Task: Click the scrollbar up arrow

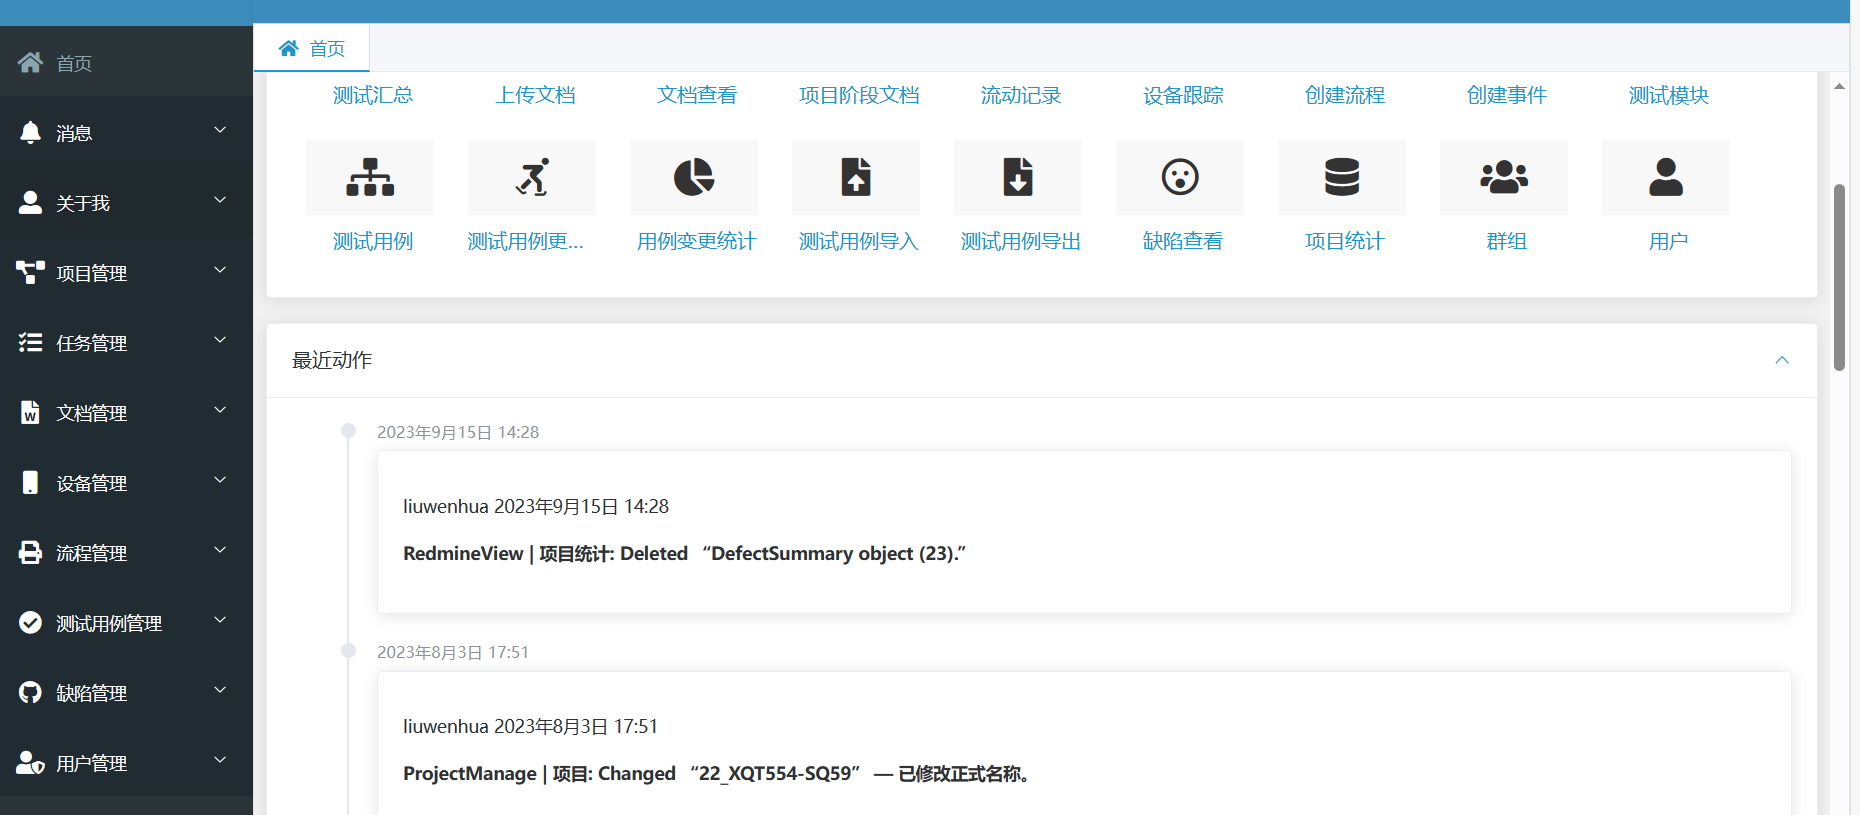Action: point(1839,86)
